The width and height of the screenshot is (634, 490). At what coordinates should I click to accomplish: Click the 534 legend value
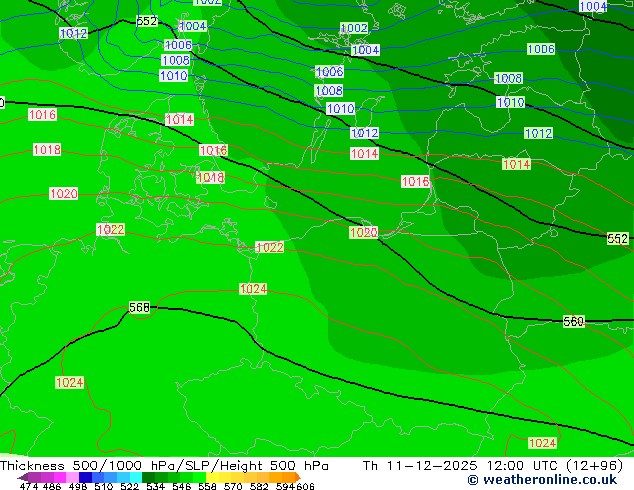[x=155, y=486]
